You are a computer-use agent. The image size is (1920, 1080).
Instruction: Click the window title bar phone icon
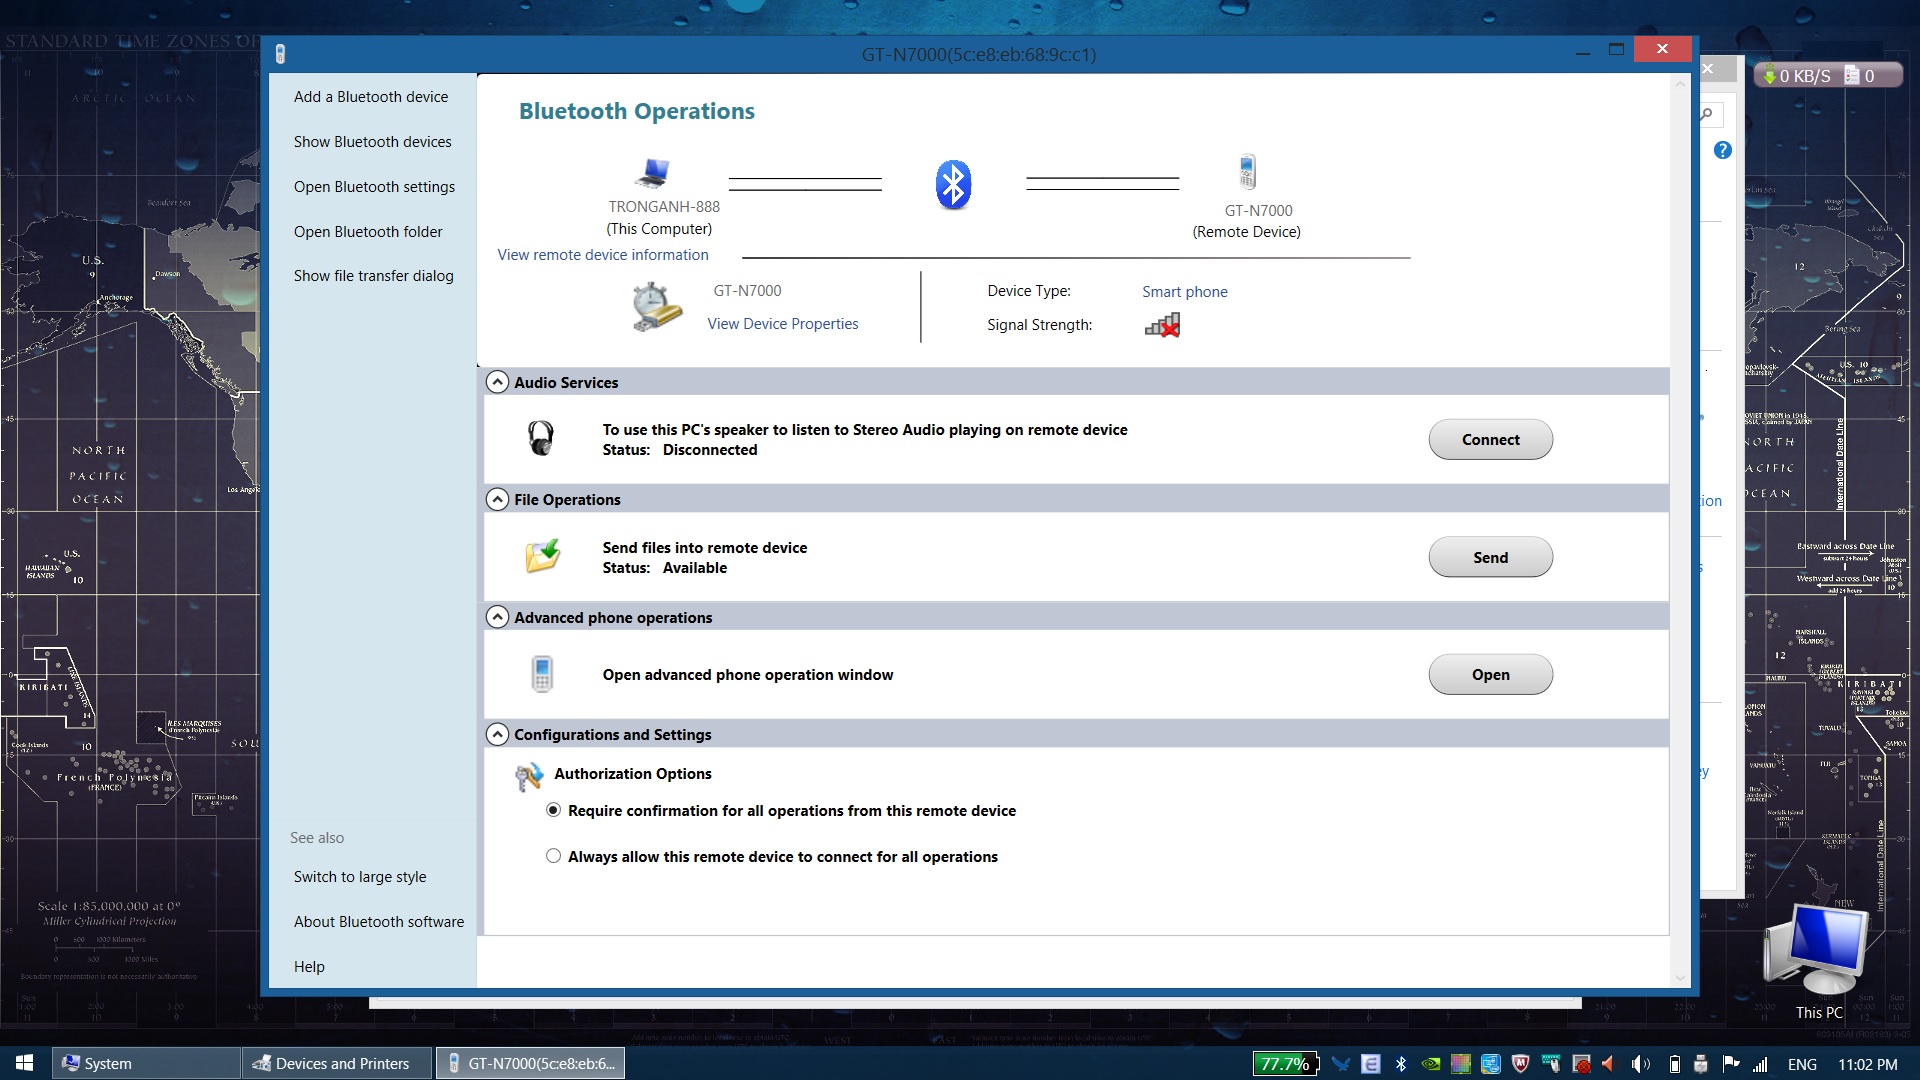click(x=280, y=54)
